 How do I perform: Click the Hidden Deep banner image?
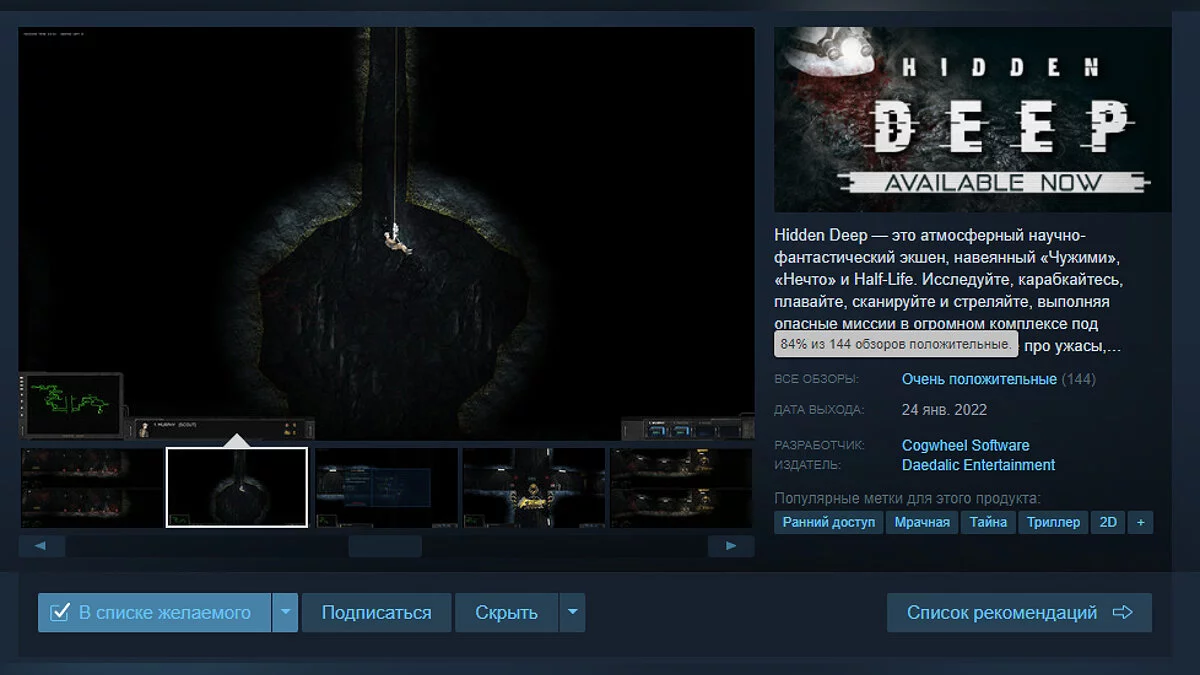[972, 119]
